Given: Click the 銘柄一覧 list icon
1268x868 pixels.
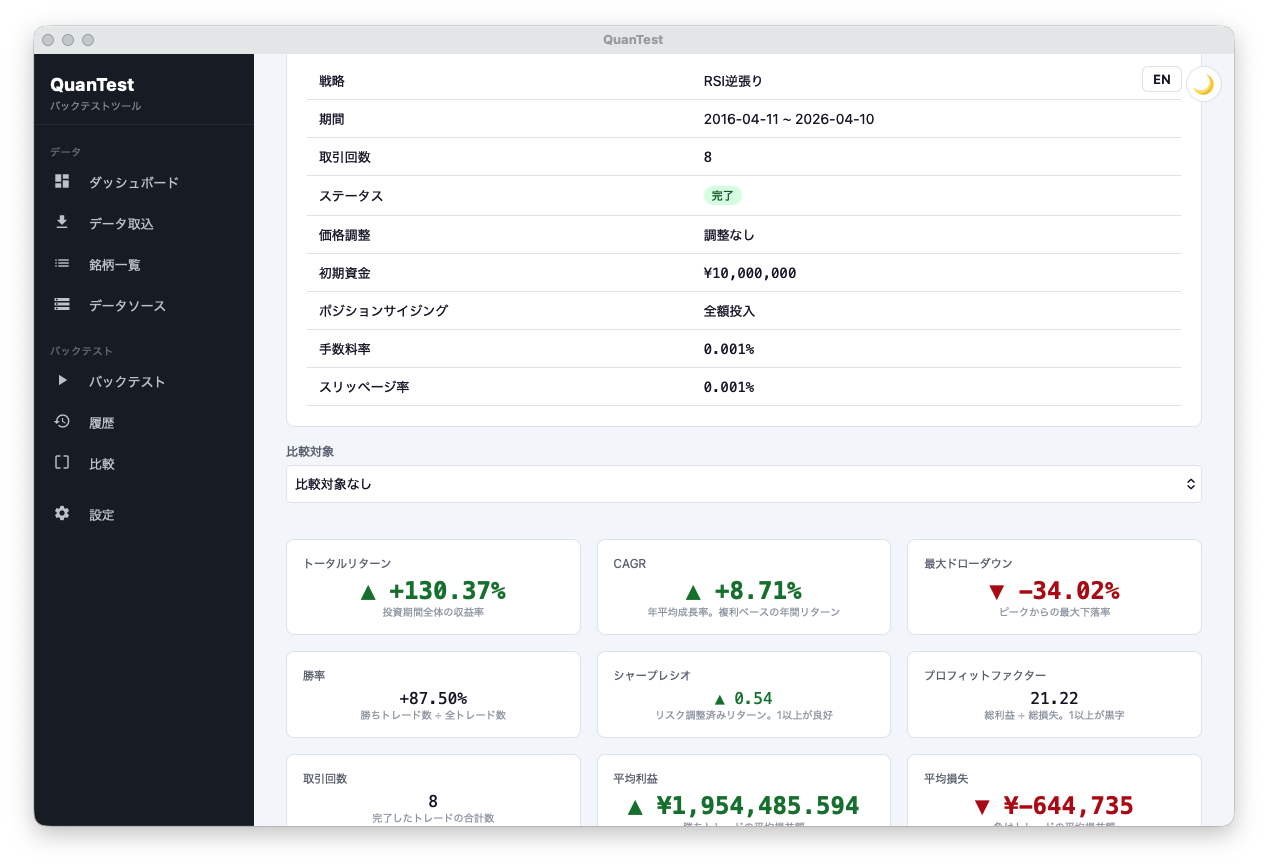Looking at the screenshot, I should (x=62, y=264).
